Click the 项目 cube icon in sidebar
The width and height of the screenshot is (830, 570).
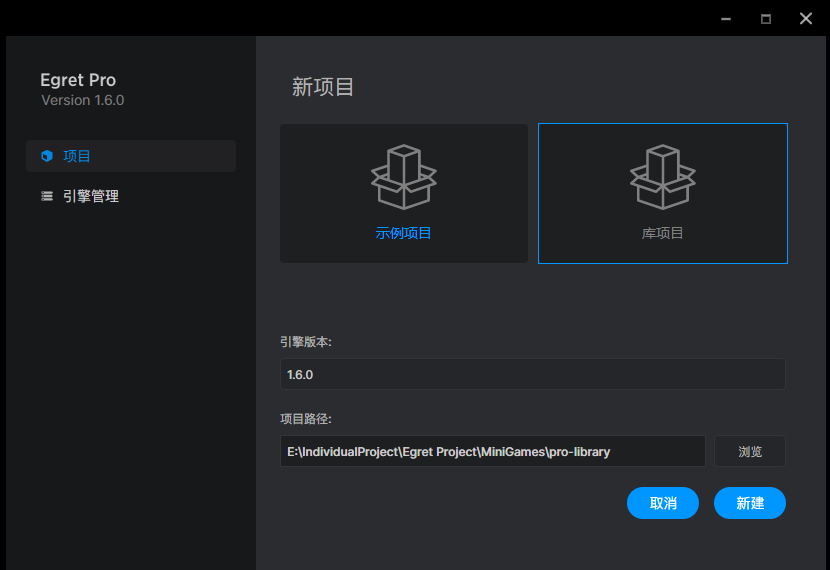[x=47, y=156]
